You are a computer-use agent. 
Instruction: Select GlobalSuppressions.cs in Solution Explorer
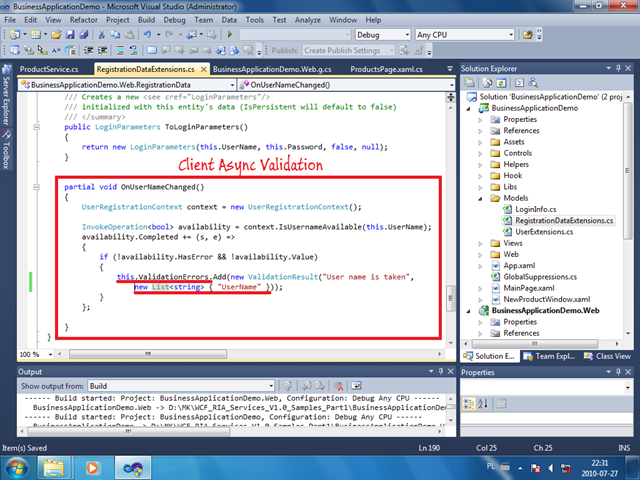(x=540, y=277)
